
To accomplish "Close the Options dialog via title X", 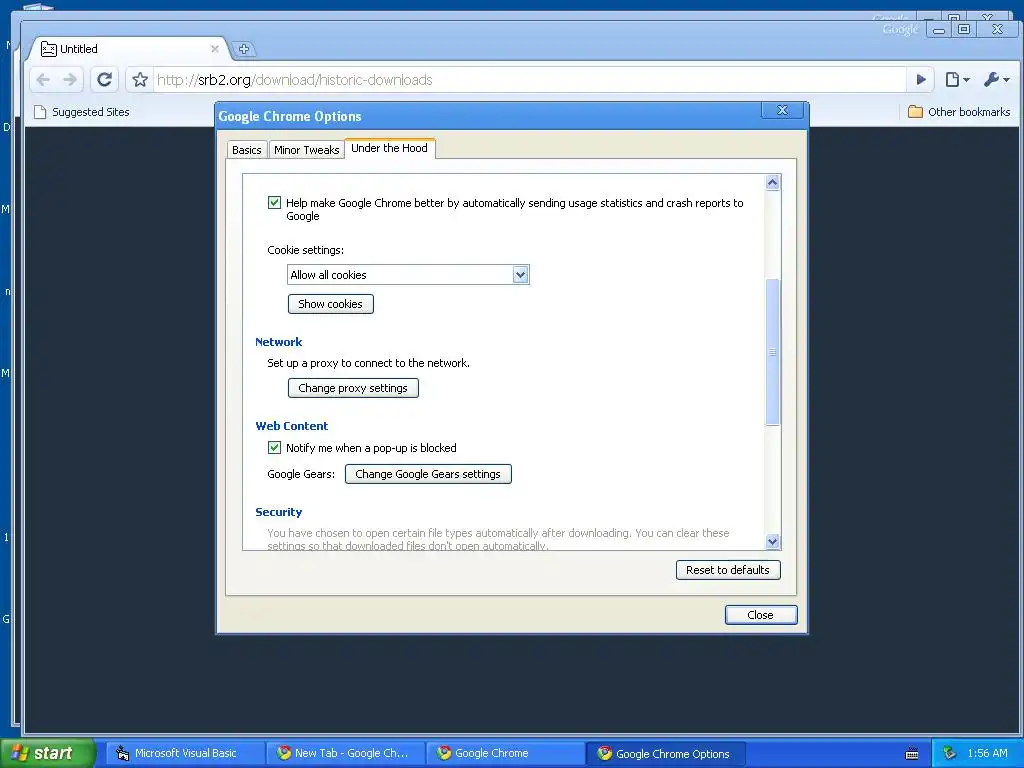I will (782, 110).
